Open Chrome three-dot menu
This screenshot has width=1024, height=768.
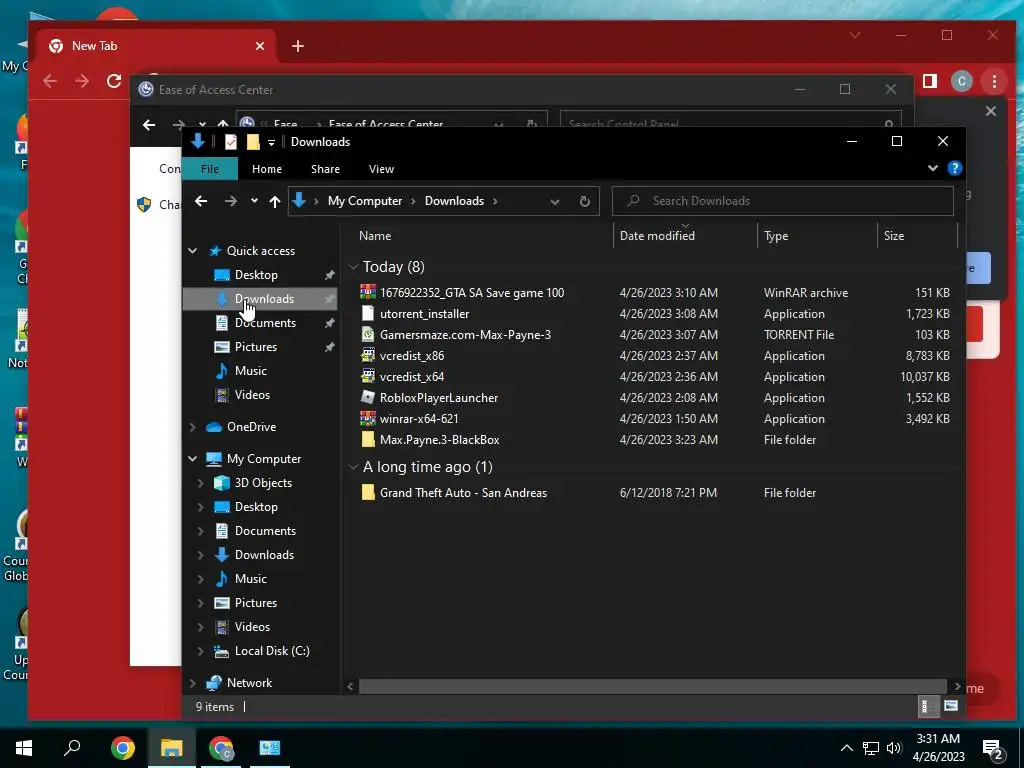(x=994, y=81)
